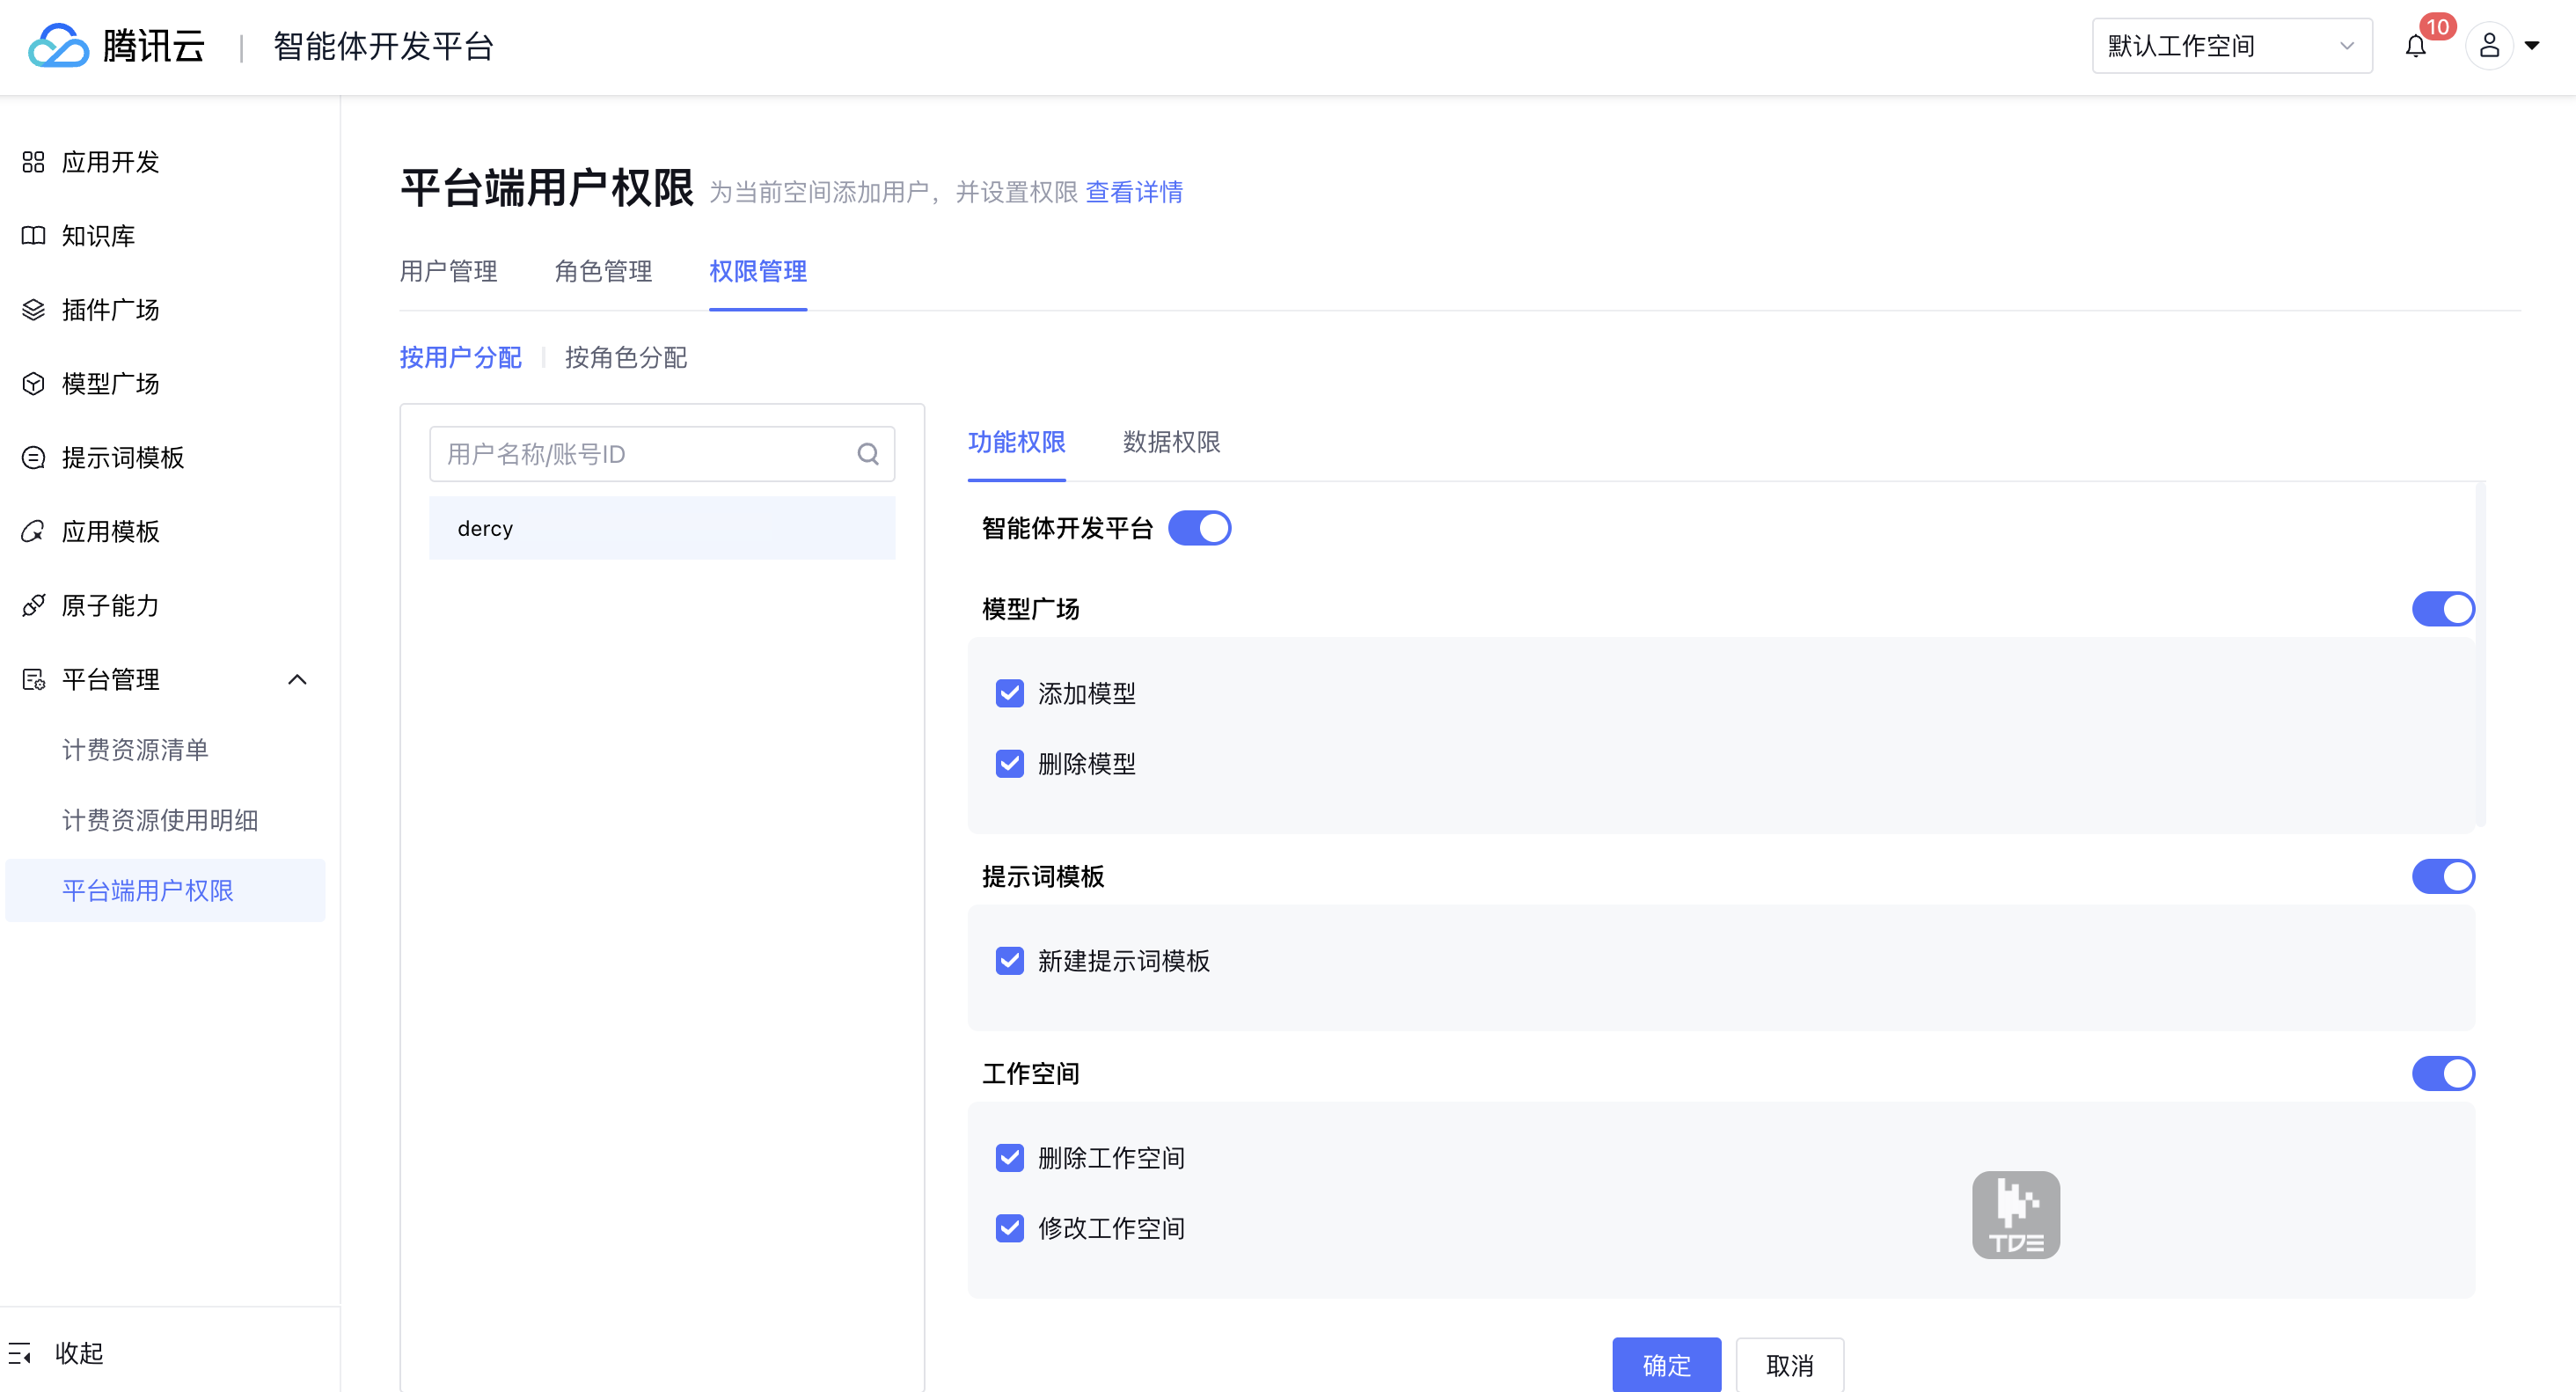The height and width of the screenshot is (1392, 2576).
Task: Open the 查看详情 link
Action: click(x=1134, y=192)
